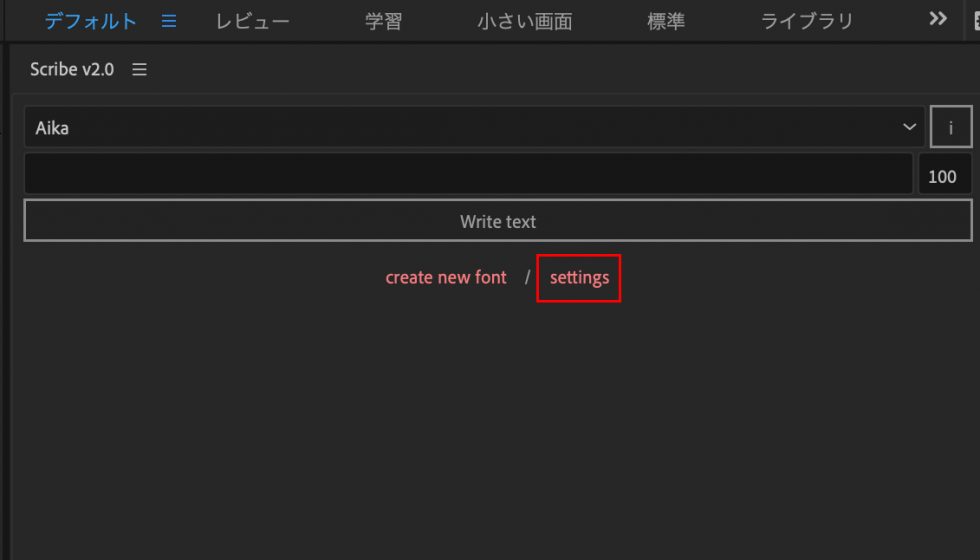Select the Scribe v2.0 panel title
The height and width of the screenshot is (560, 980).
72,69
